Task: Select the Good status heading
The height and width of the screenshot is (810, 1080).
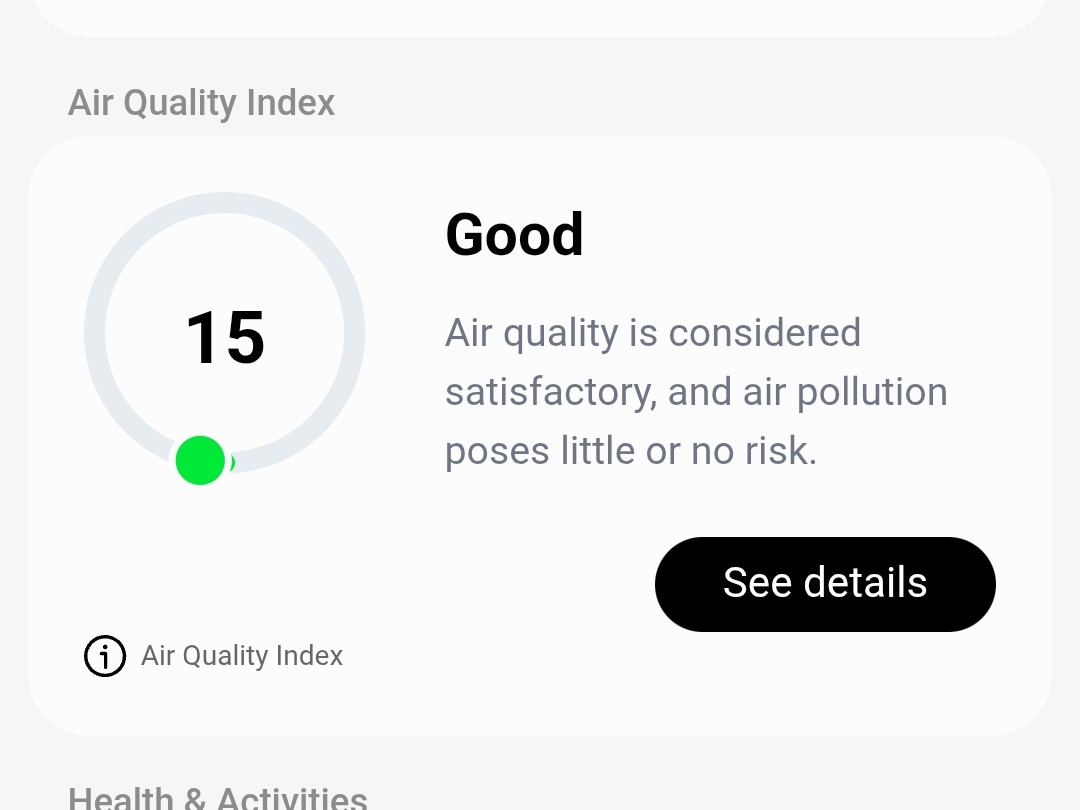Action: (x=515, y=235)
